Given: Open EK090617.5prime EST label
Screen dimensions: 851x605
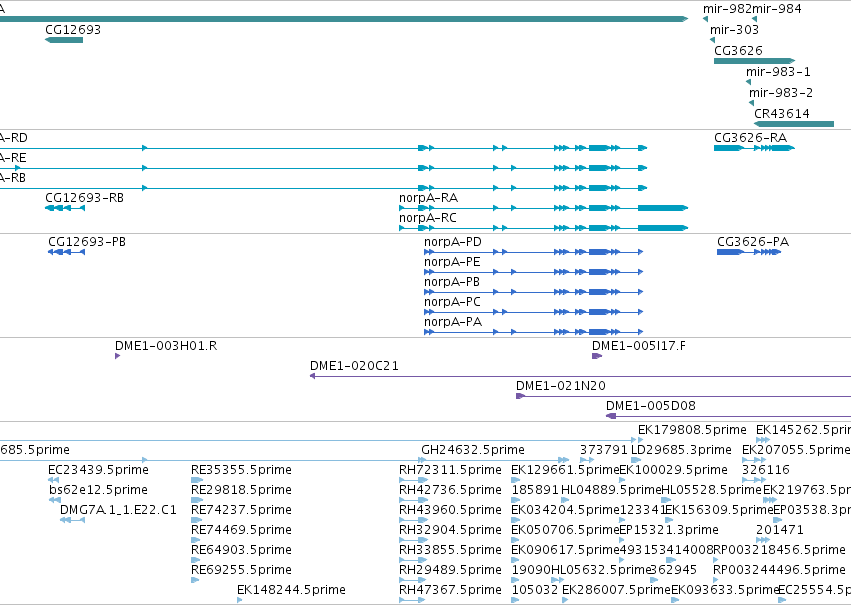Looking at the screenshot, I should click(565, 550).
